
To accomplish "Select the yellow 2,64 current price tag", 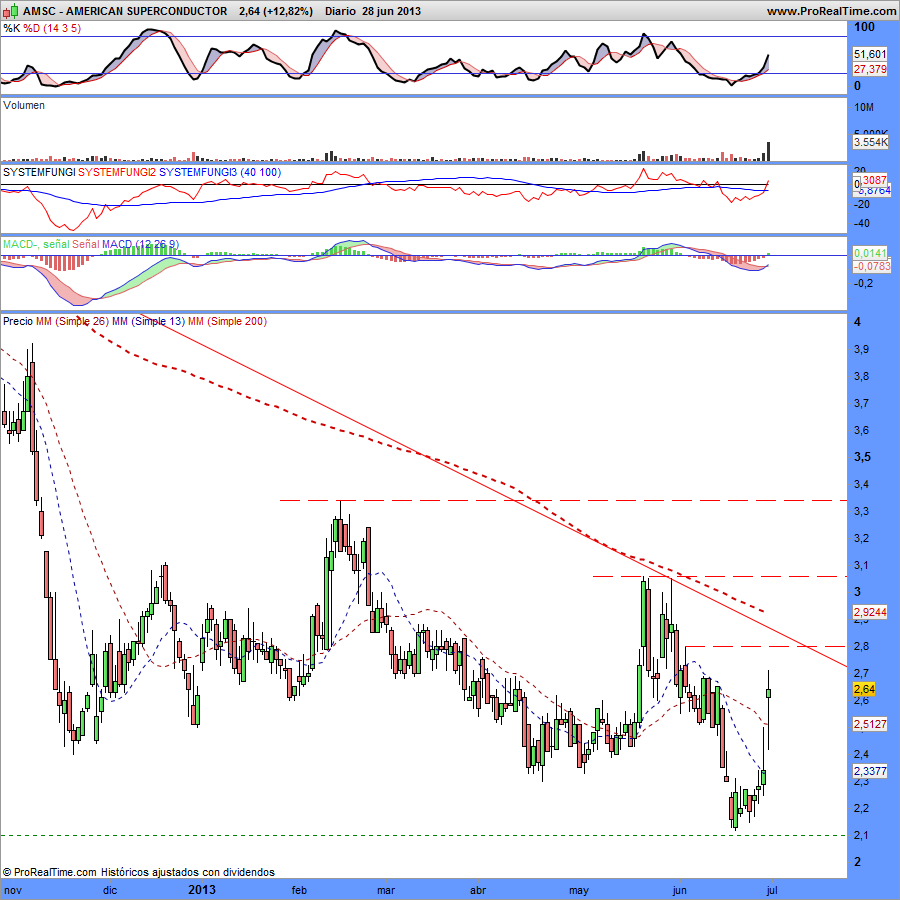I will click(x=864, y=689).
